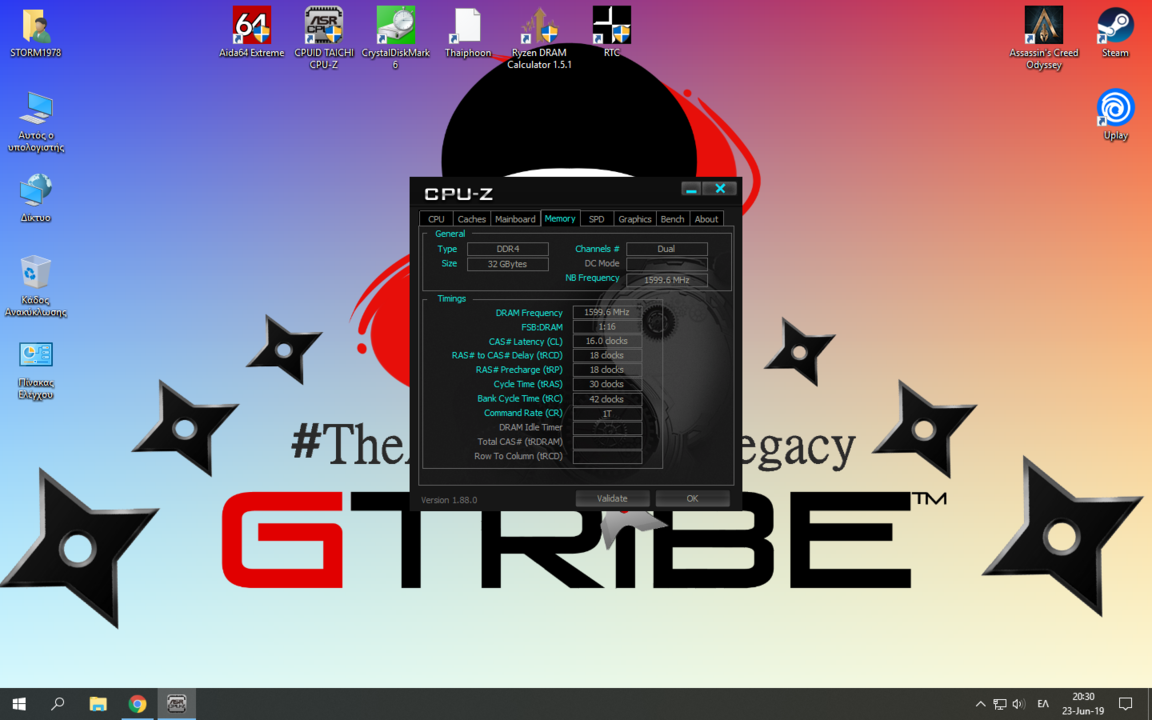Open the This PC (Αυτός ο υπολογιστής) icon
The height and width of the screenshot is (720, 1152).
coord(35,122)
